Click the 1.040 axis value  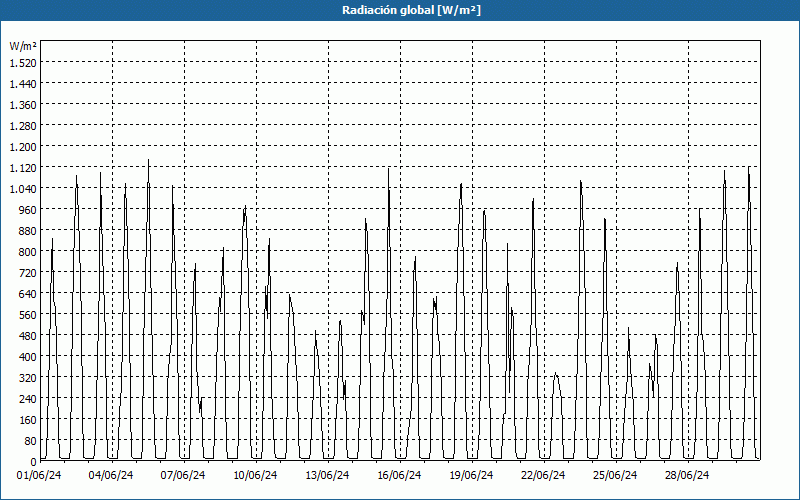click(23, 189)
